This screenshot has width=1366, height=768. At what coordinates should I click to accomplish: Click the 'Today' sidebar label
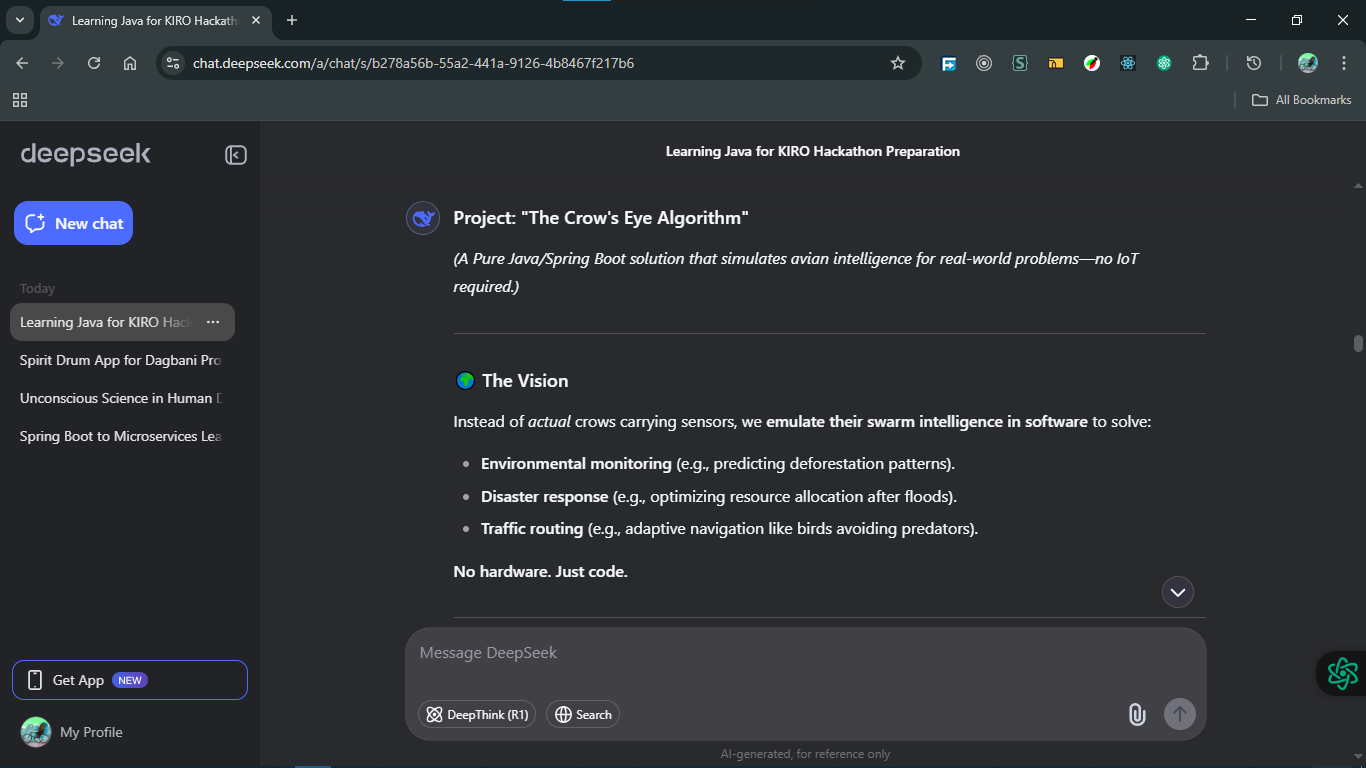(x=38, y=289)
